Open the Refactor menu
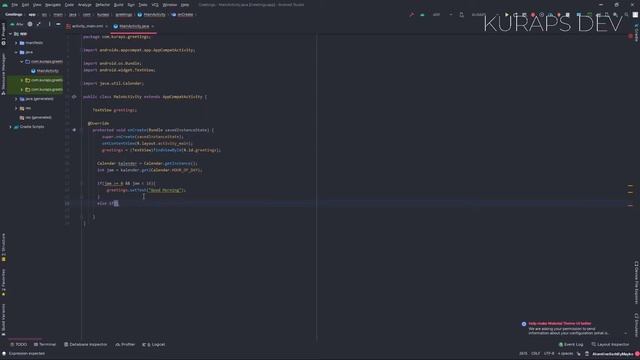 point(102,5)
